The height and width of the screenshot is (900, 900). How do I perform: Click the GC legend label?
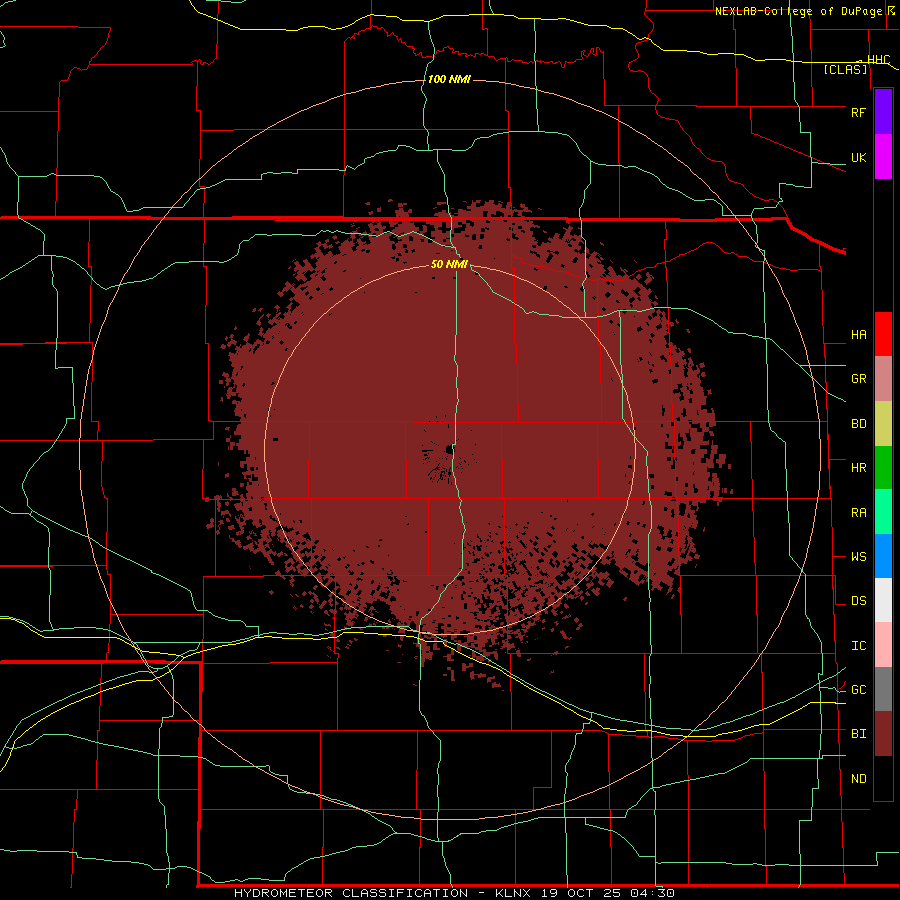point(858,689)
